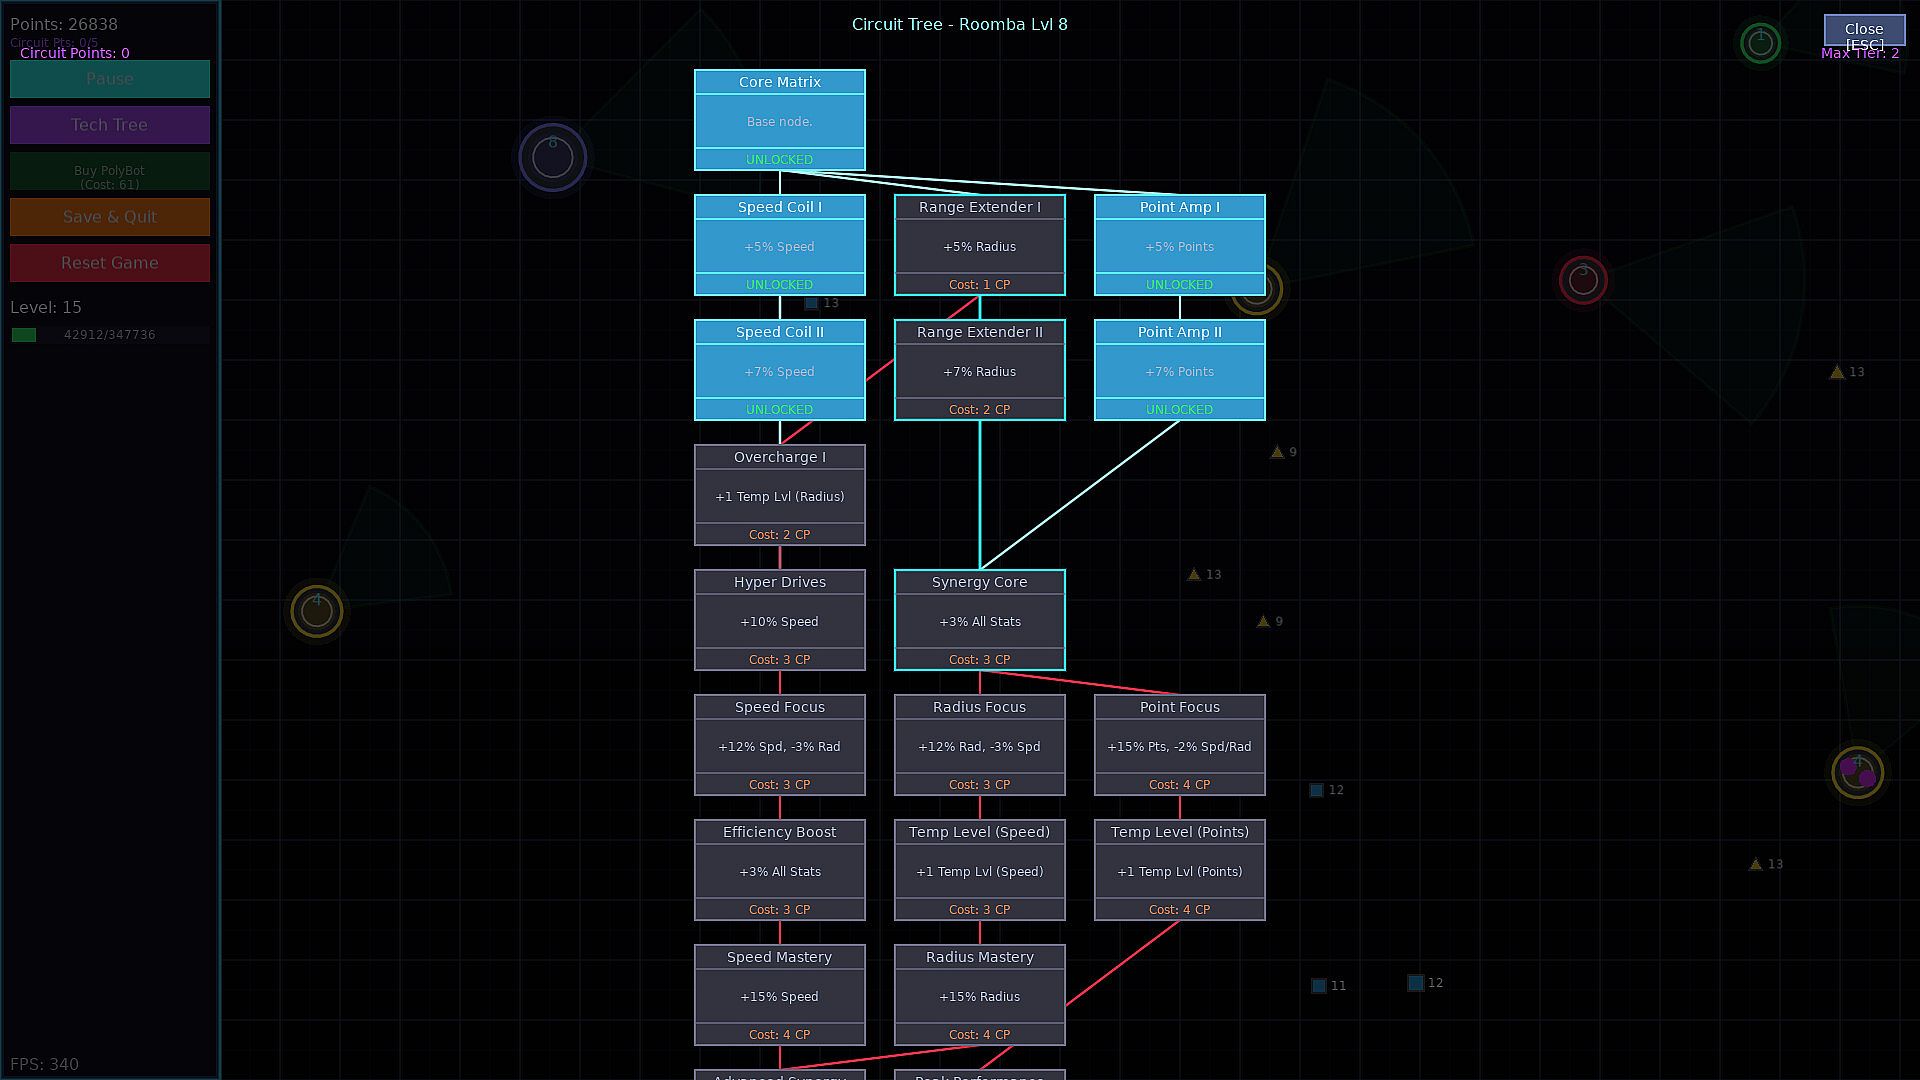Click the green circular bot icon
This screenshot has width=1920, height=1080.
(1760, 43)
